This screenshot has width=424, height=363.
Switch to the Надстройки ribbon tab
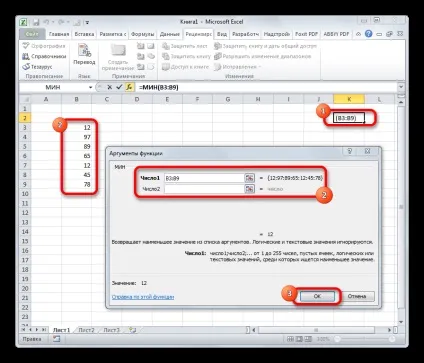pyautogui.click(x=277, y=34)
